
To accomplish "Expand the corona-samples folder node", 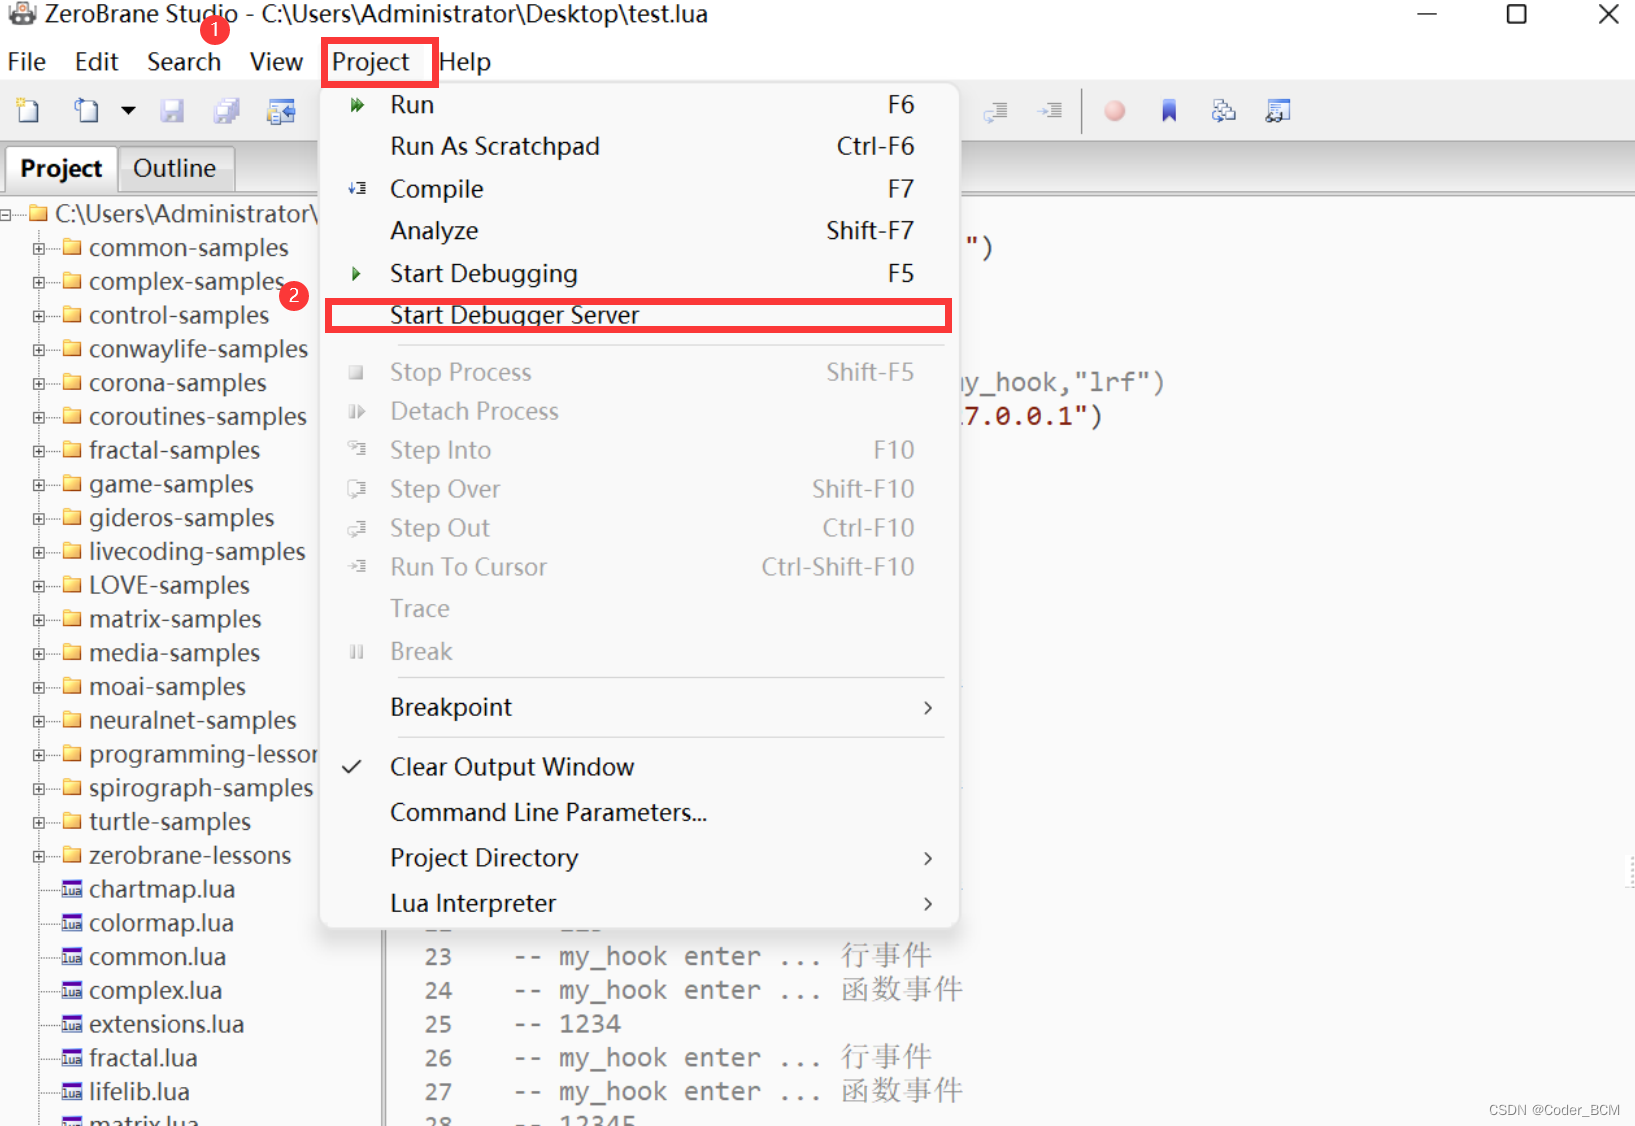I will [x=39, y=383].
